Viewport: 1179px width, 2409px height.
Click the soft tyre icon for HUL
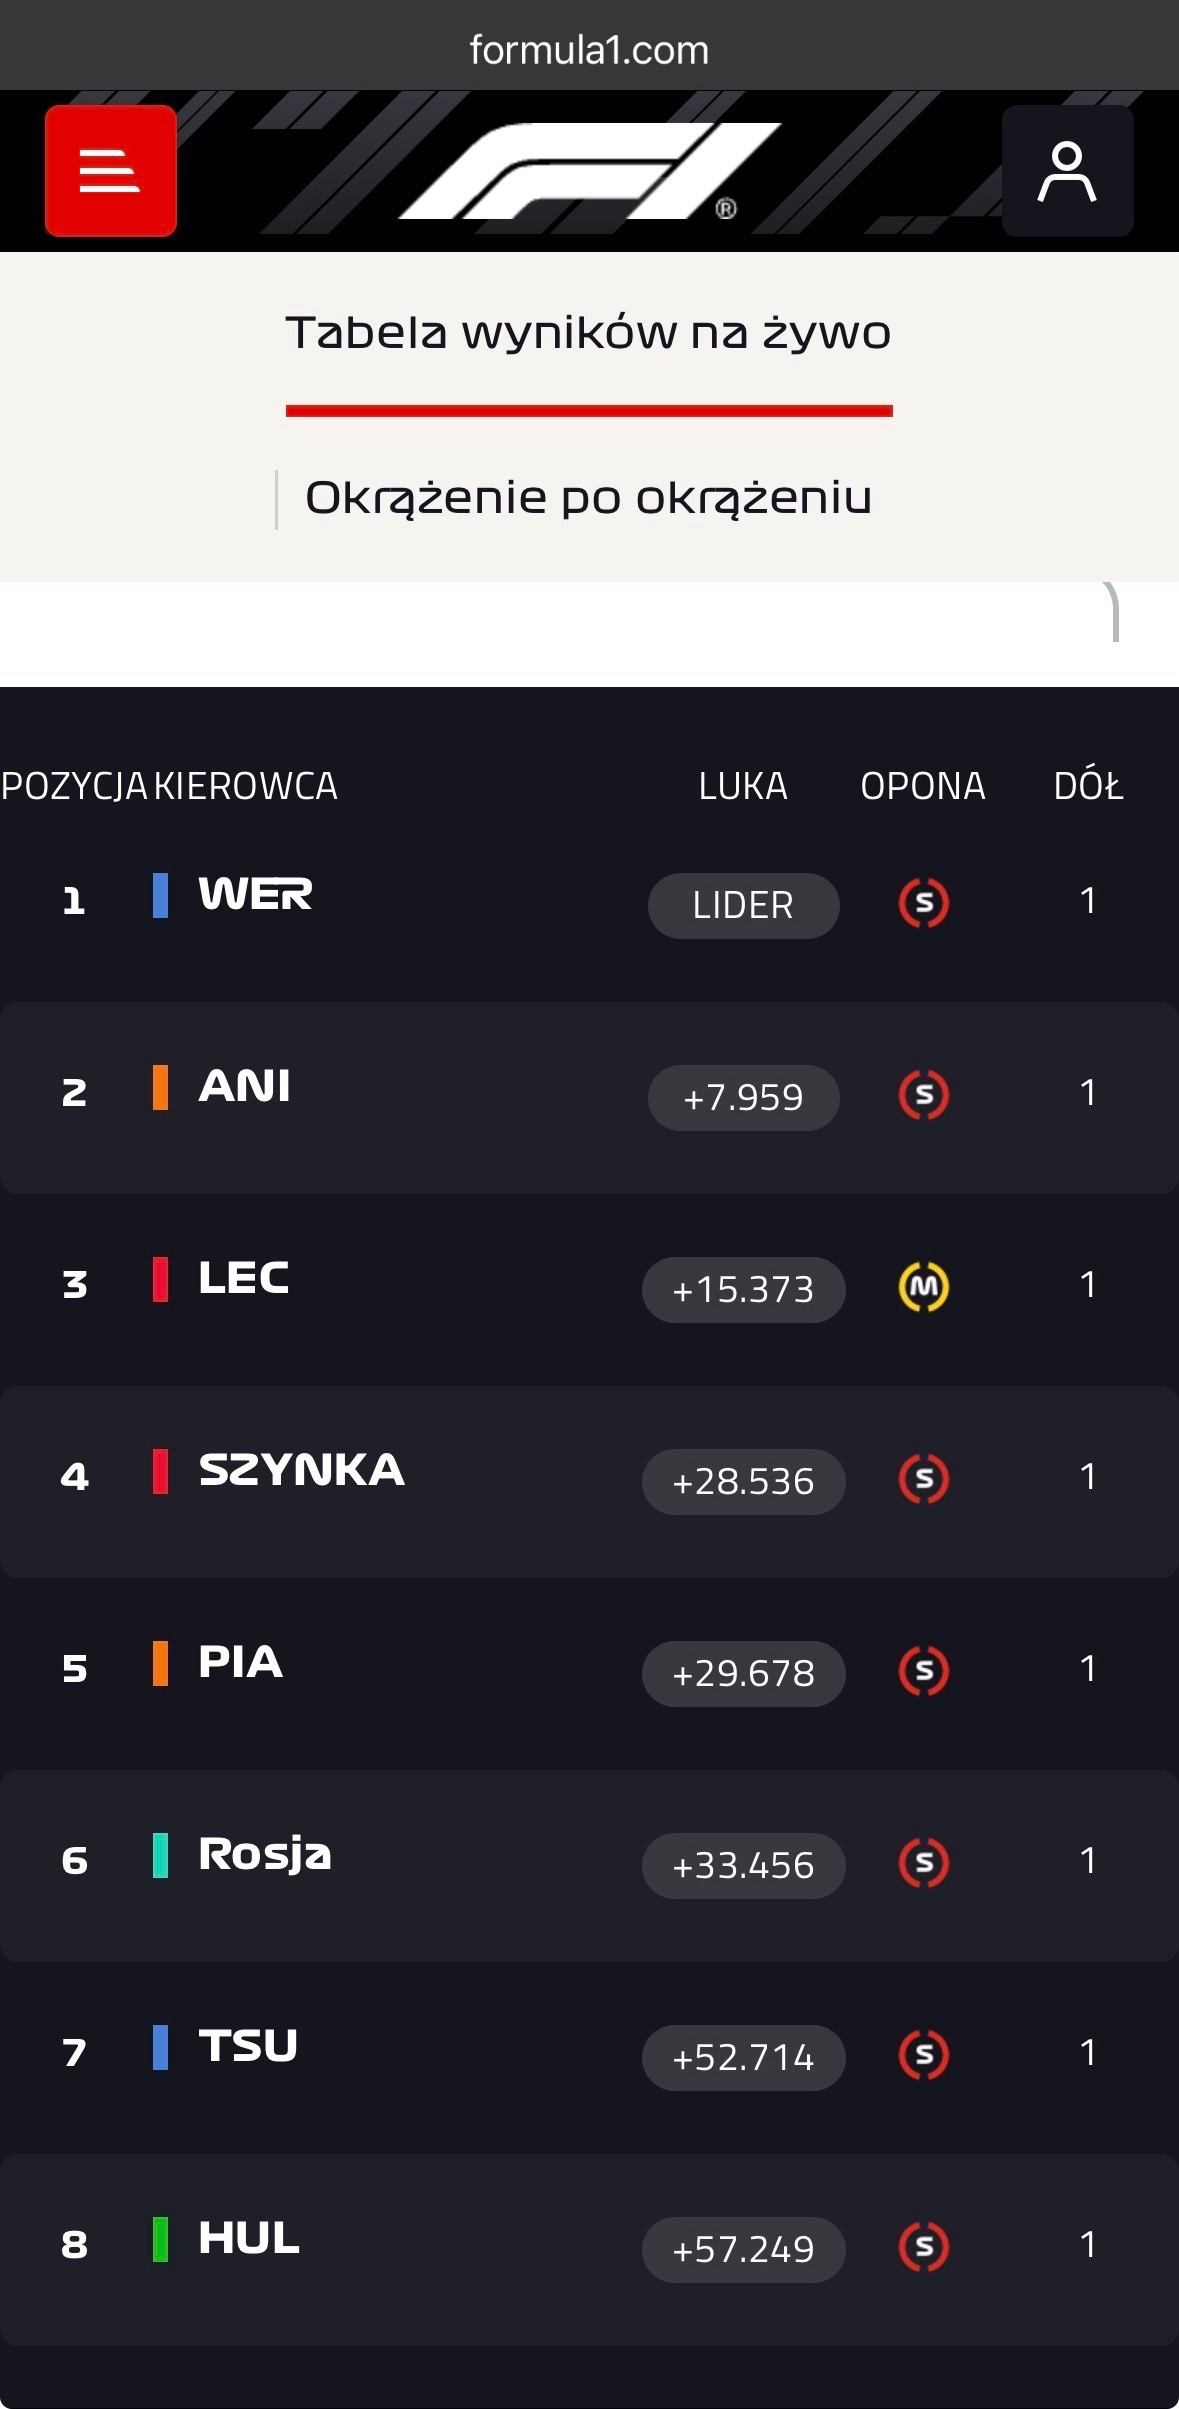924,2247
